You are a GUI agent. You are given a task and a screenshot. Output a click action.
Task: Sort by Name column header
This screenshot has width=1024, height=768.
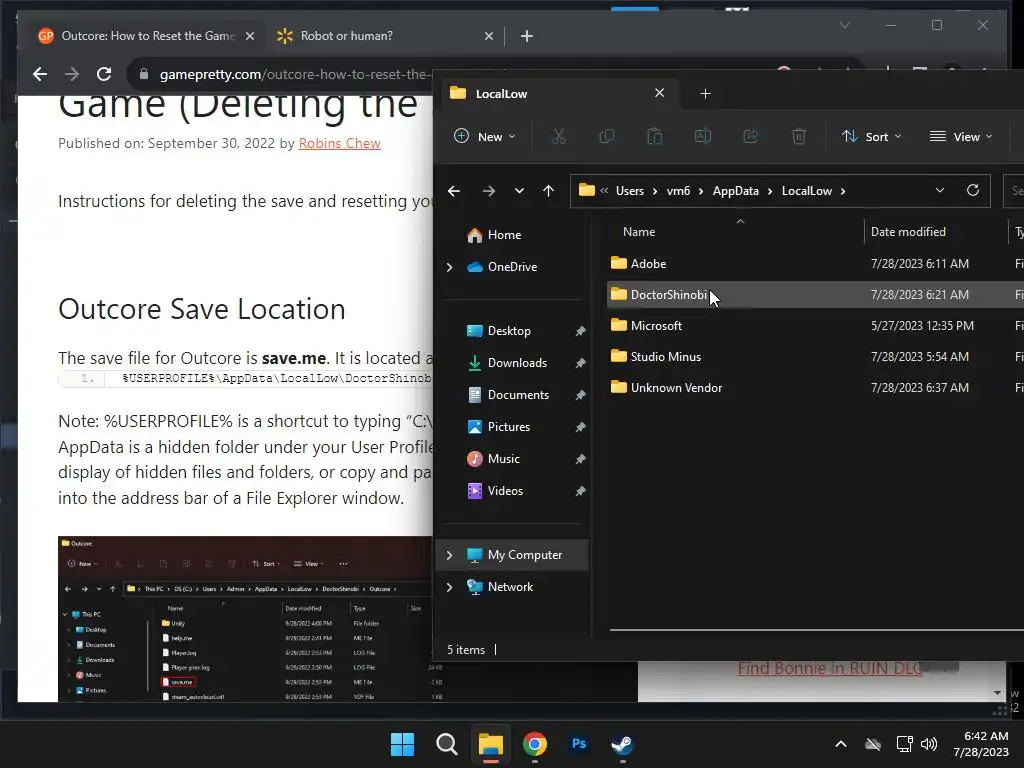click(x=639, y=232)
